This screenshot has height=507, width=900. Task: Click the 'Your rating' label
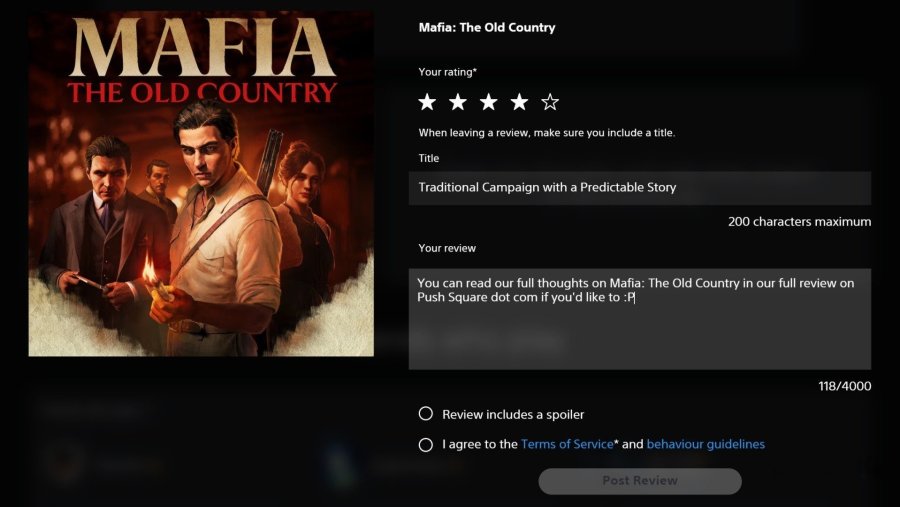click(449, 72)
